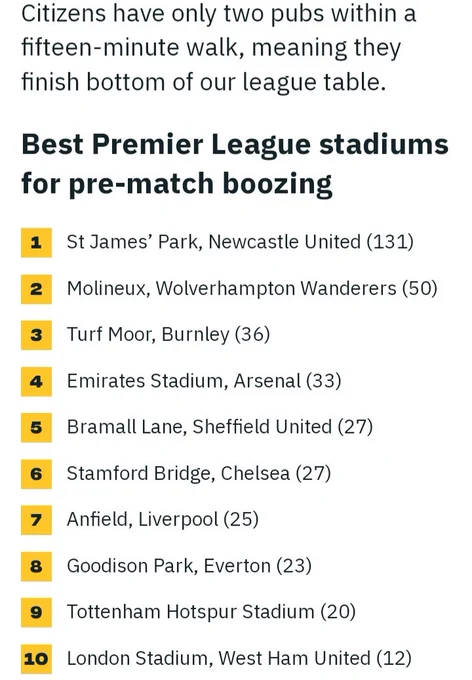Click the yellow rank 10 badge
The width and height of the screenshot is (472, 680).
36,659
